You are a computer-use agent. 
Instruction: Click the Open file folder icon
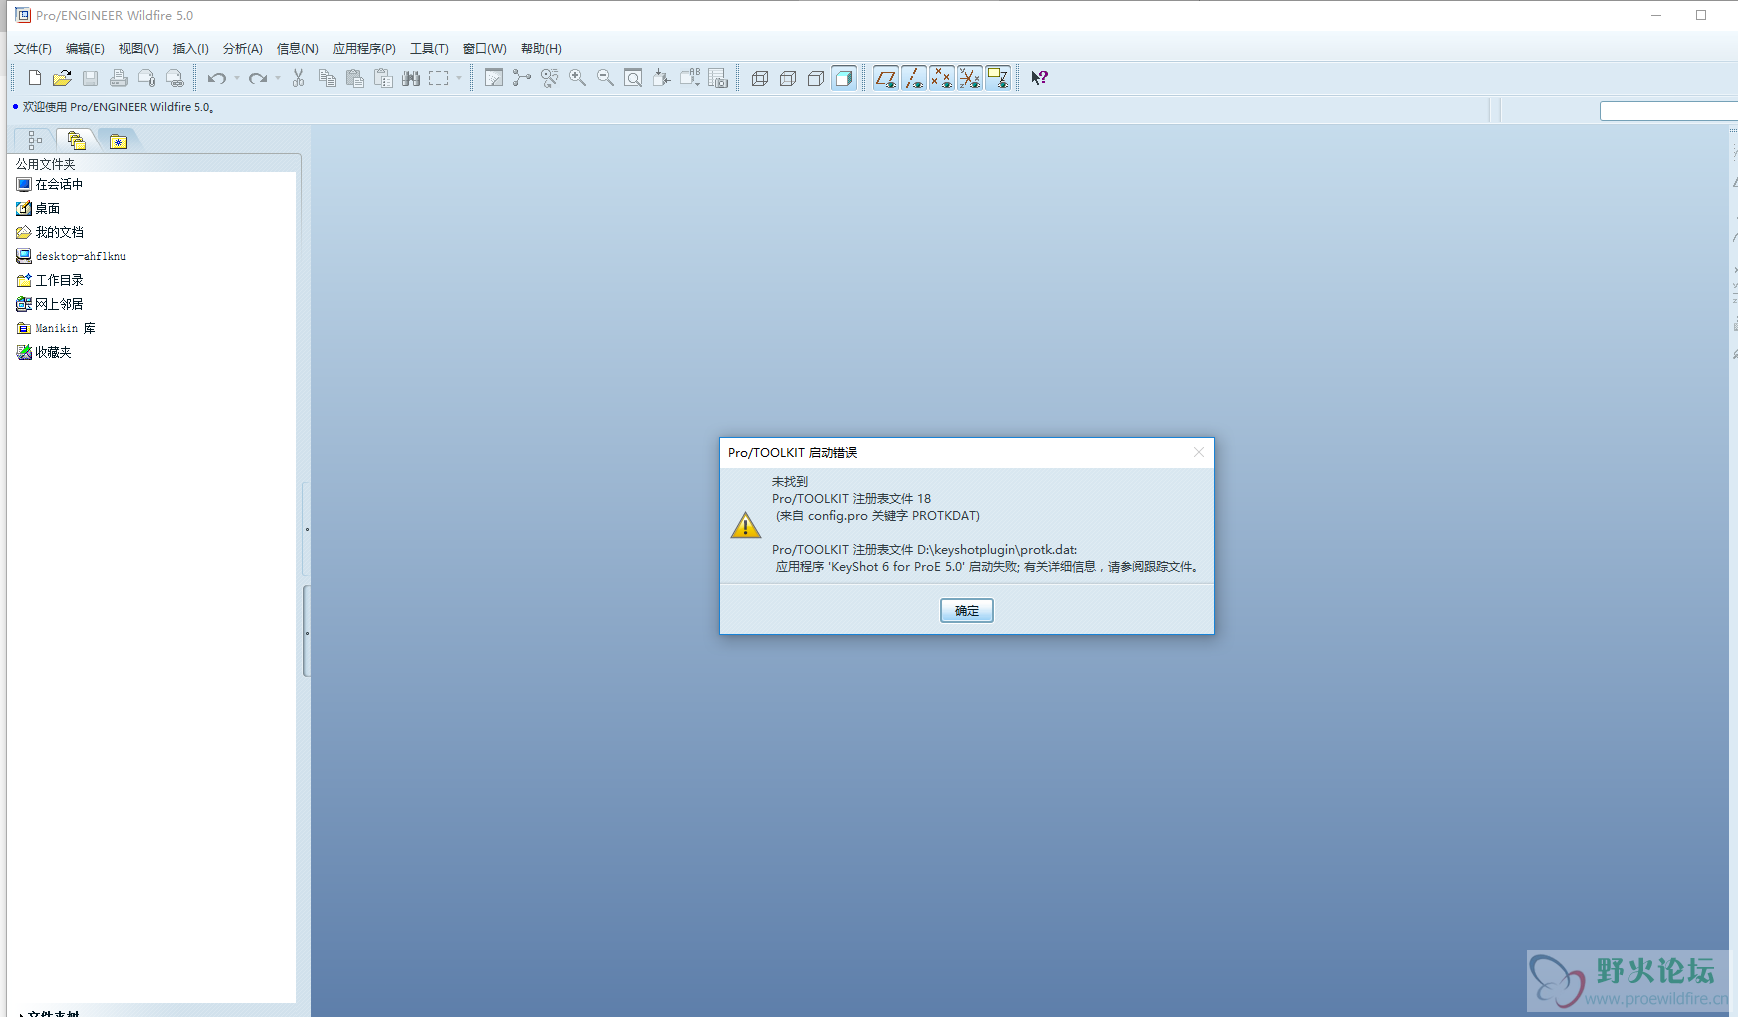coord(62,78)
